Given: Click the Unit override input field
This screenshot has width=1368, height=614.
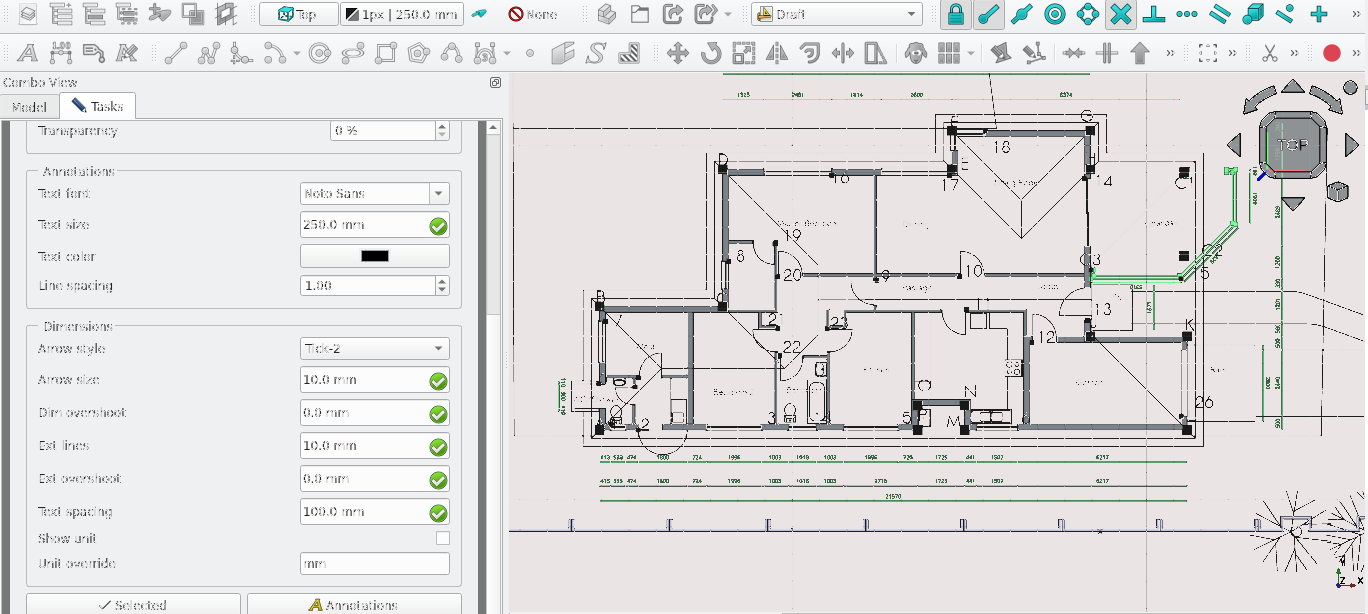Looking at the screenshot, I should pyautogui.click(x=374, y=564).
